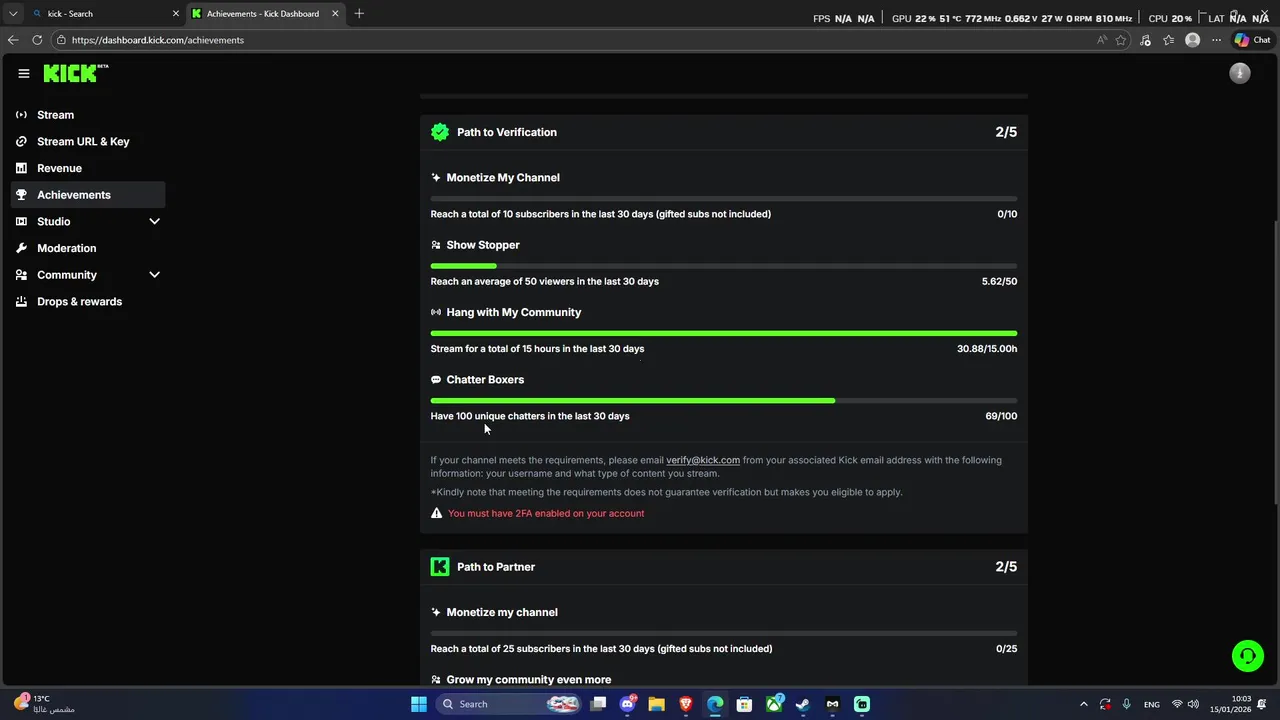The width and height of the screenshot is (1280, 720).
Task: Click the 30.88/15.00h hours value
Action: [987, 349]
